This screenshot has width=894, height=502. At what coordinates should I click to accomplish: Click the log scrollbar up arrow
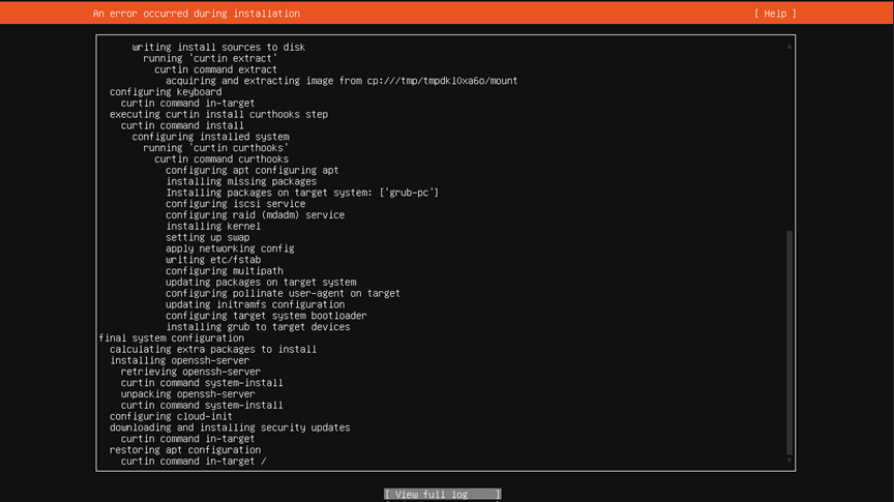click(789, 47)
